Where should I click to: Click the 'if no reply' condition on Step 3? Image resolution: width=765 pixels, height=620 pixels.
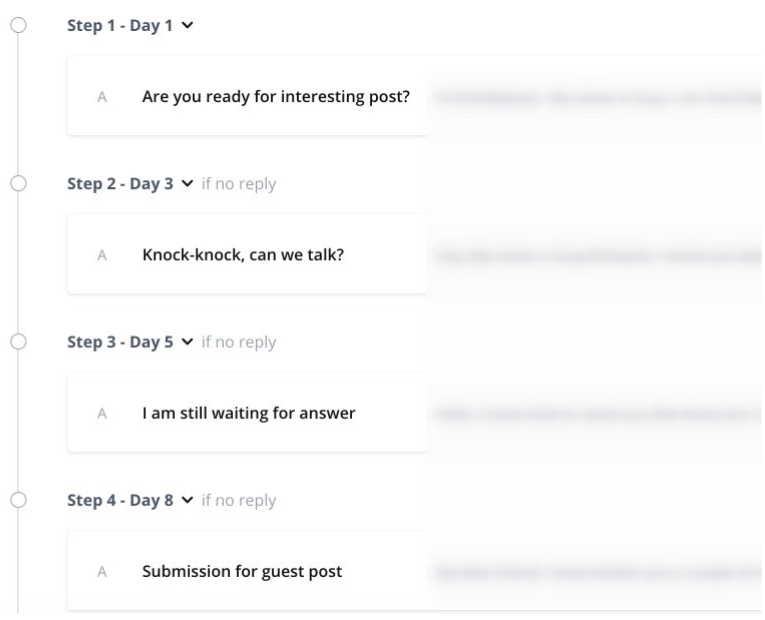(238, 342)
